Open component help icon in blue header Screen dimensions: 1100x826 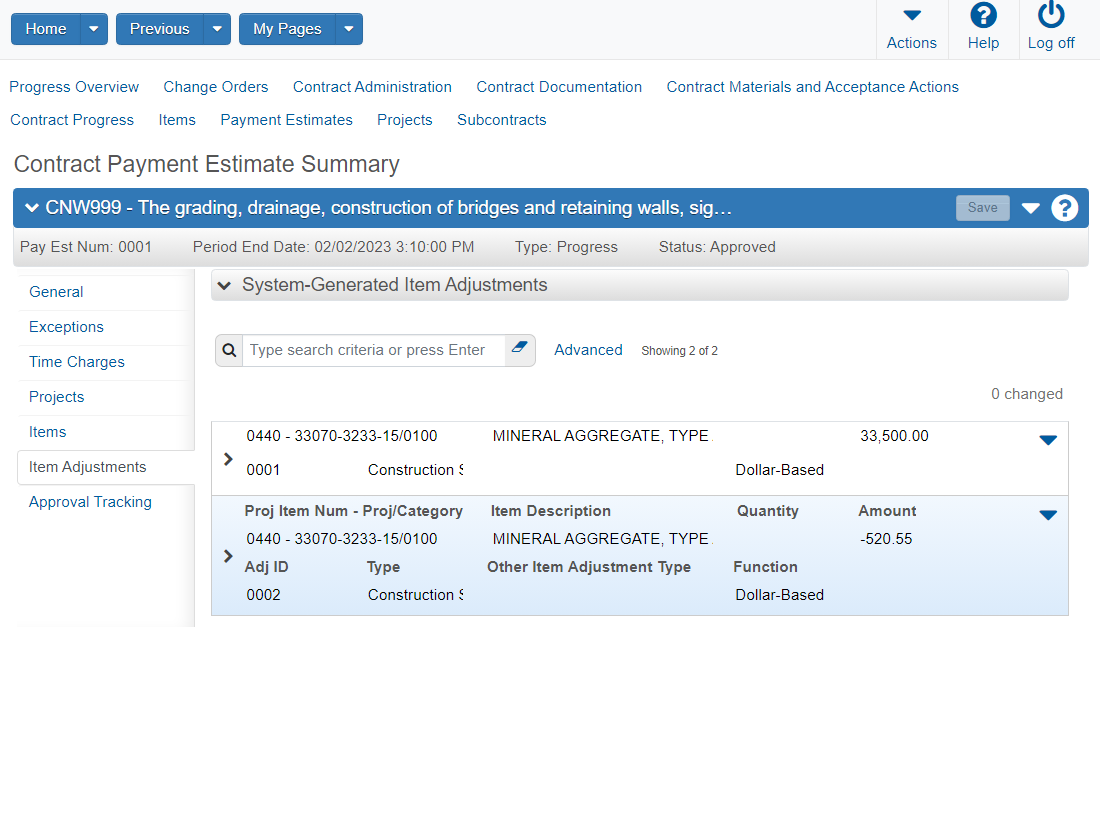1064,208
